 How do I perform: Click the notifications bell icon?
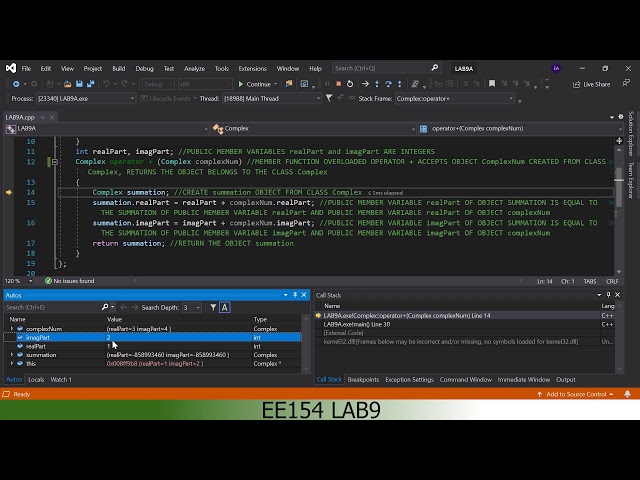tap(627, 394)
